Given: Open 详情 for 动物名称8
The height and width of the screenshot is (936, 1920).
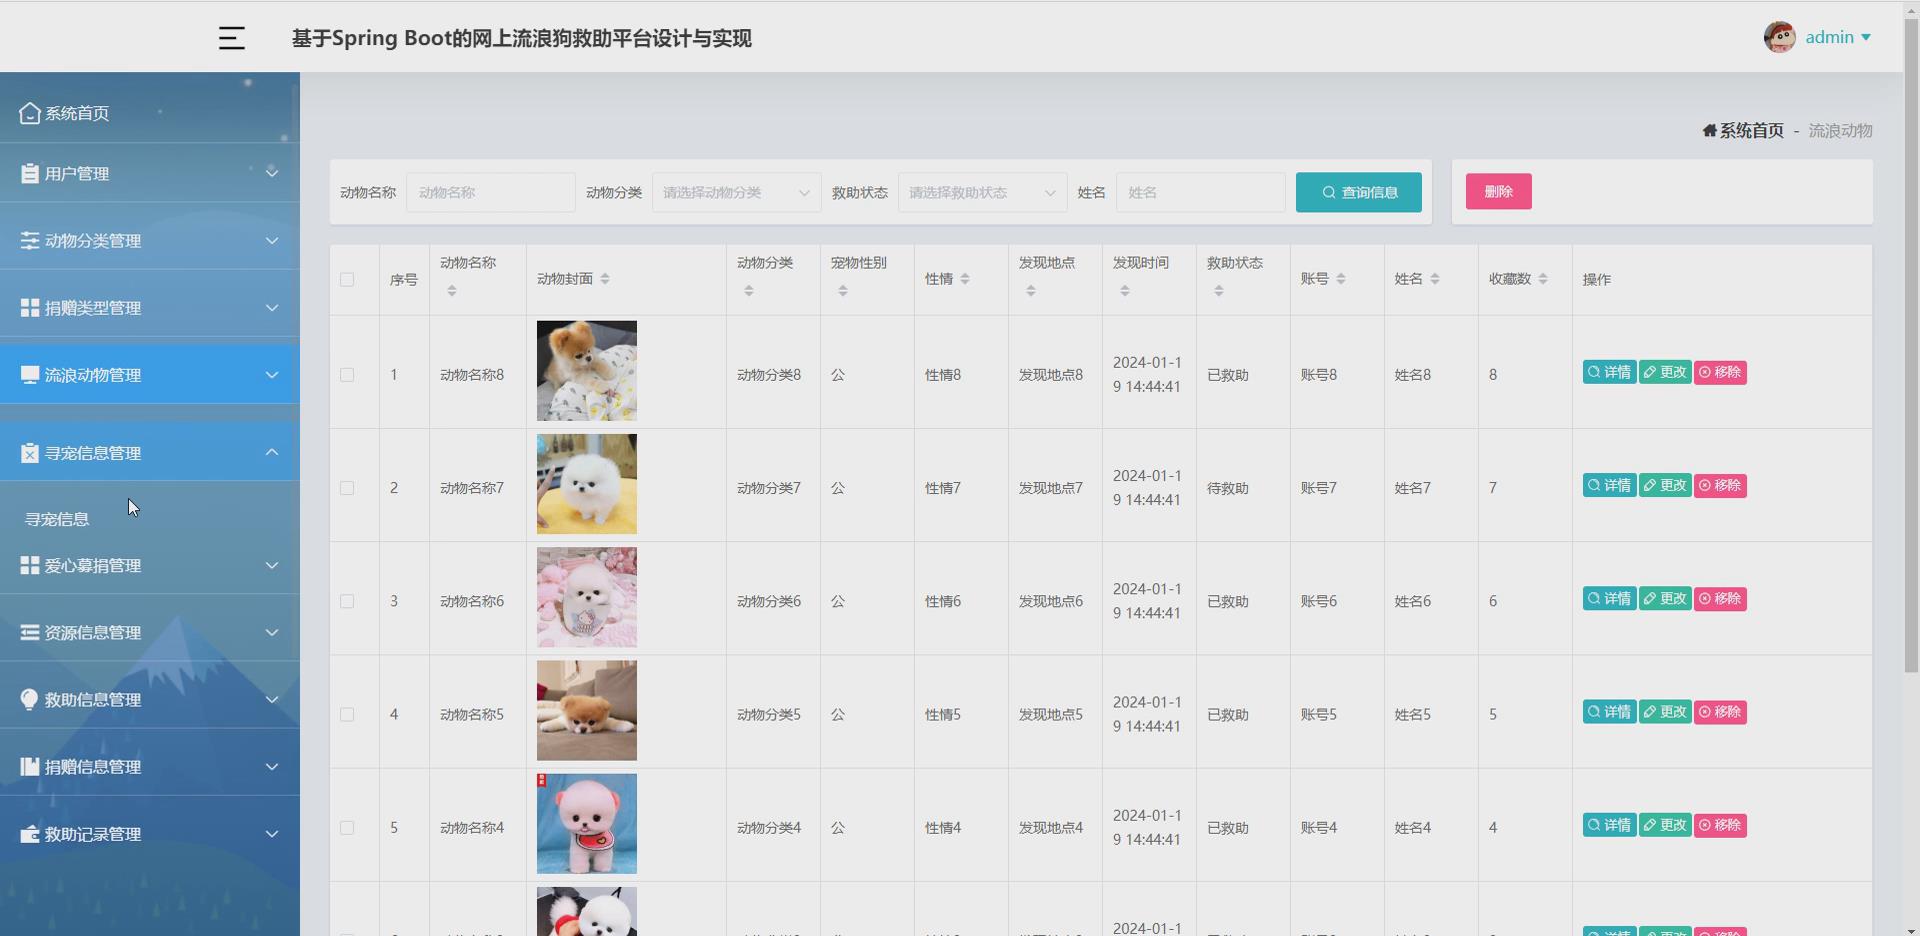Looking at the screenshot, I should coord(1609,372).
